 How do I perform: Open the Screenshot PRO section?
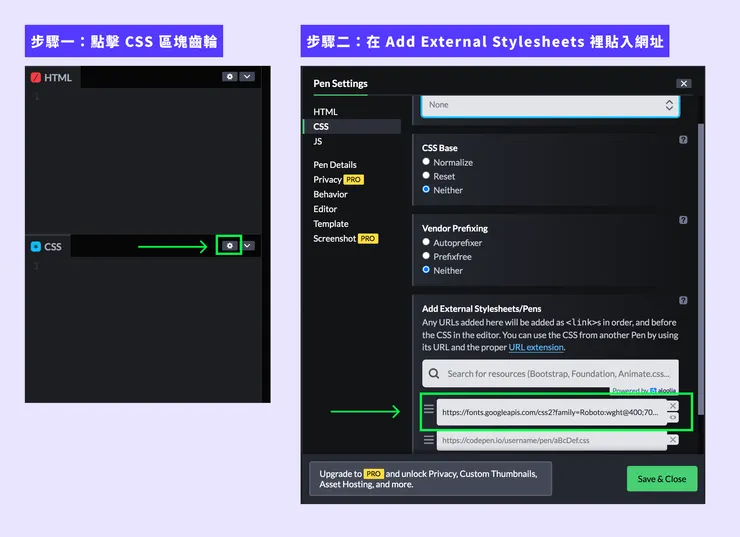[x=345, y=238]
